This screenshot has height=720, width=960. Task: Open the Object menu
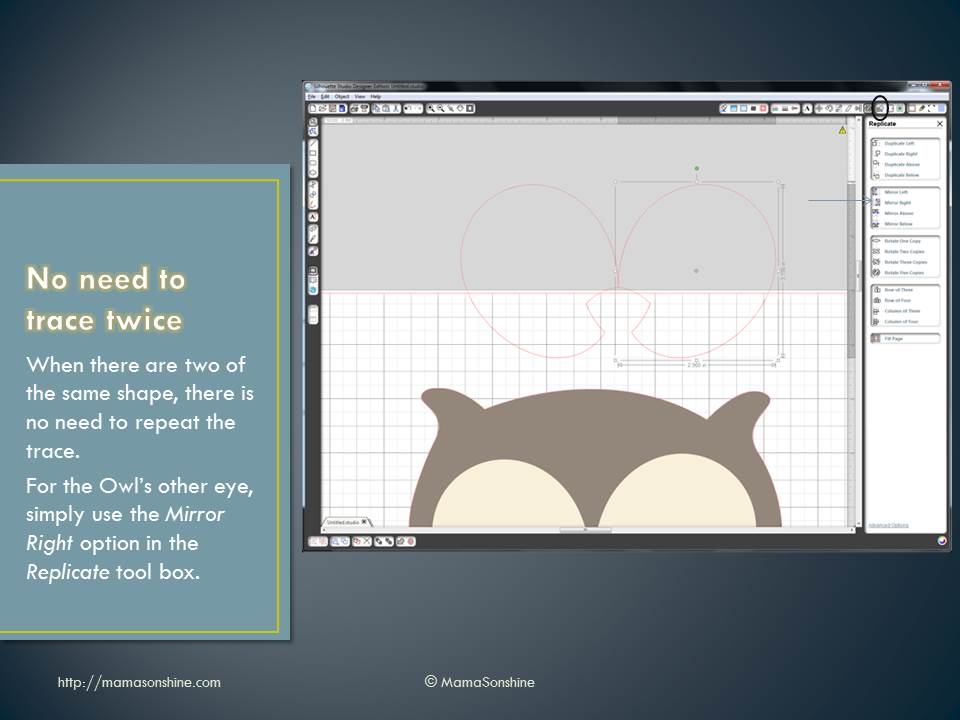341,96
